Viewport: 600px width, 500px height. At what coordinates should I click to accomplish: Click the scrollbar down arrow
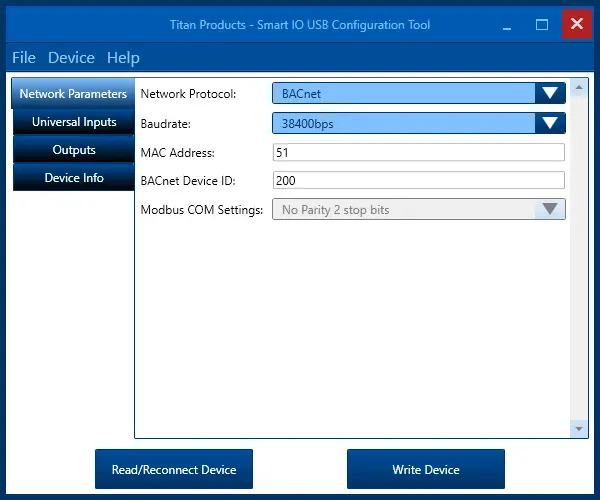click(578, 428)
